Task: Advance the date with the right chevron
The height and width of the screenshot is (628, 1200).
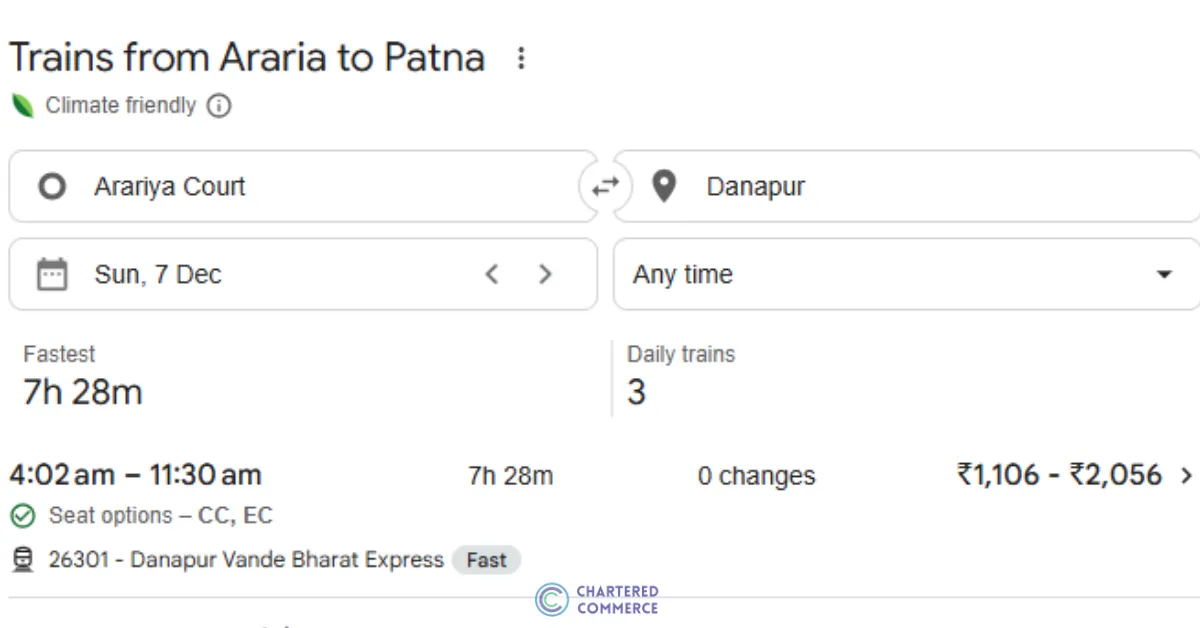Action: [545, 273]
